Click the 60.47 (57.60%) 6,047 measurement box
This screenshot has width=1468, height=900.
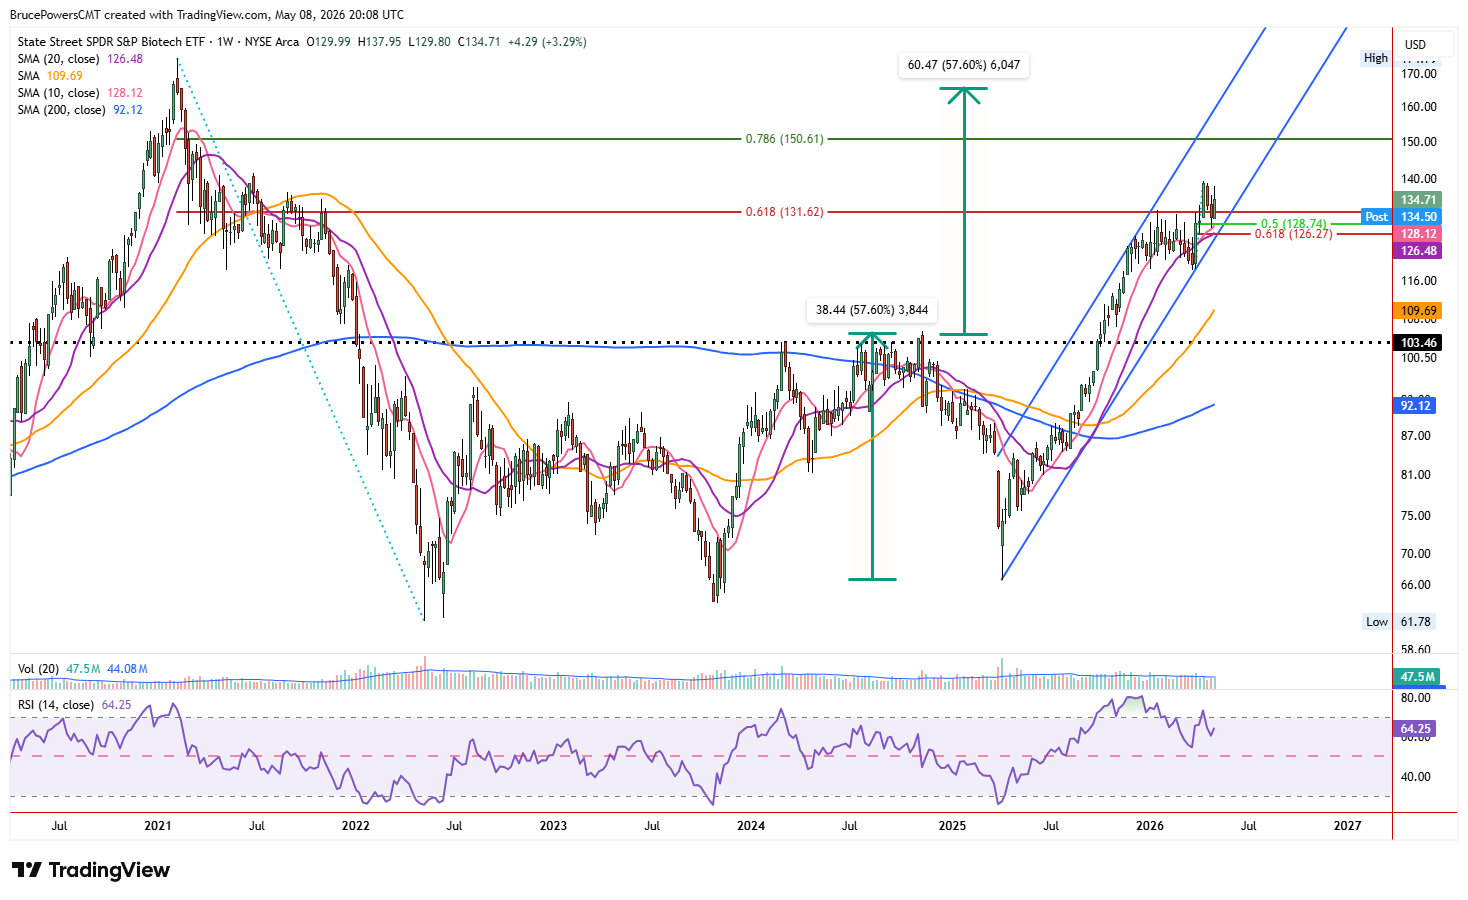[x=964, y=65]
